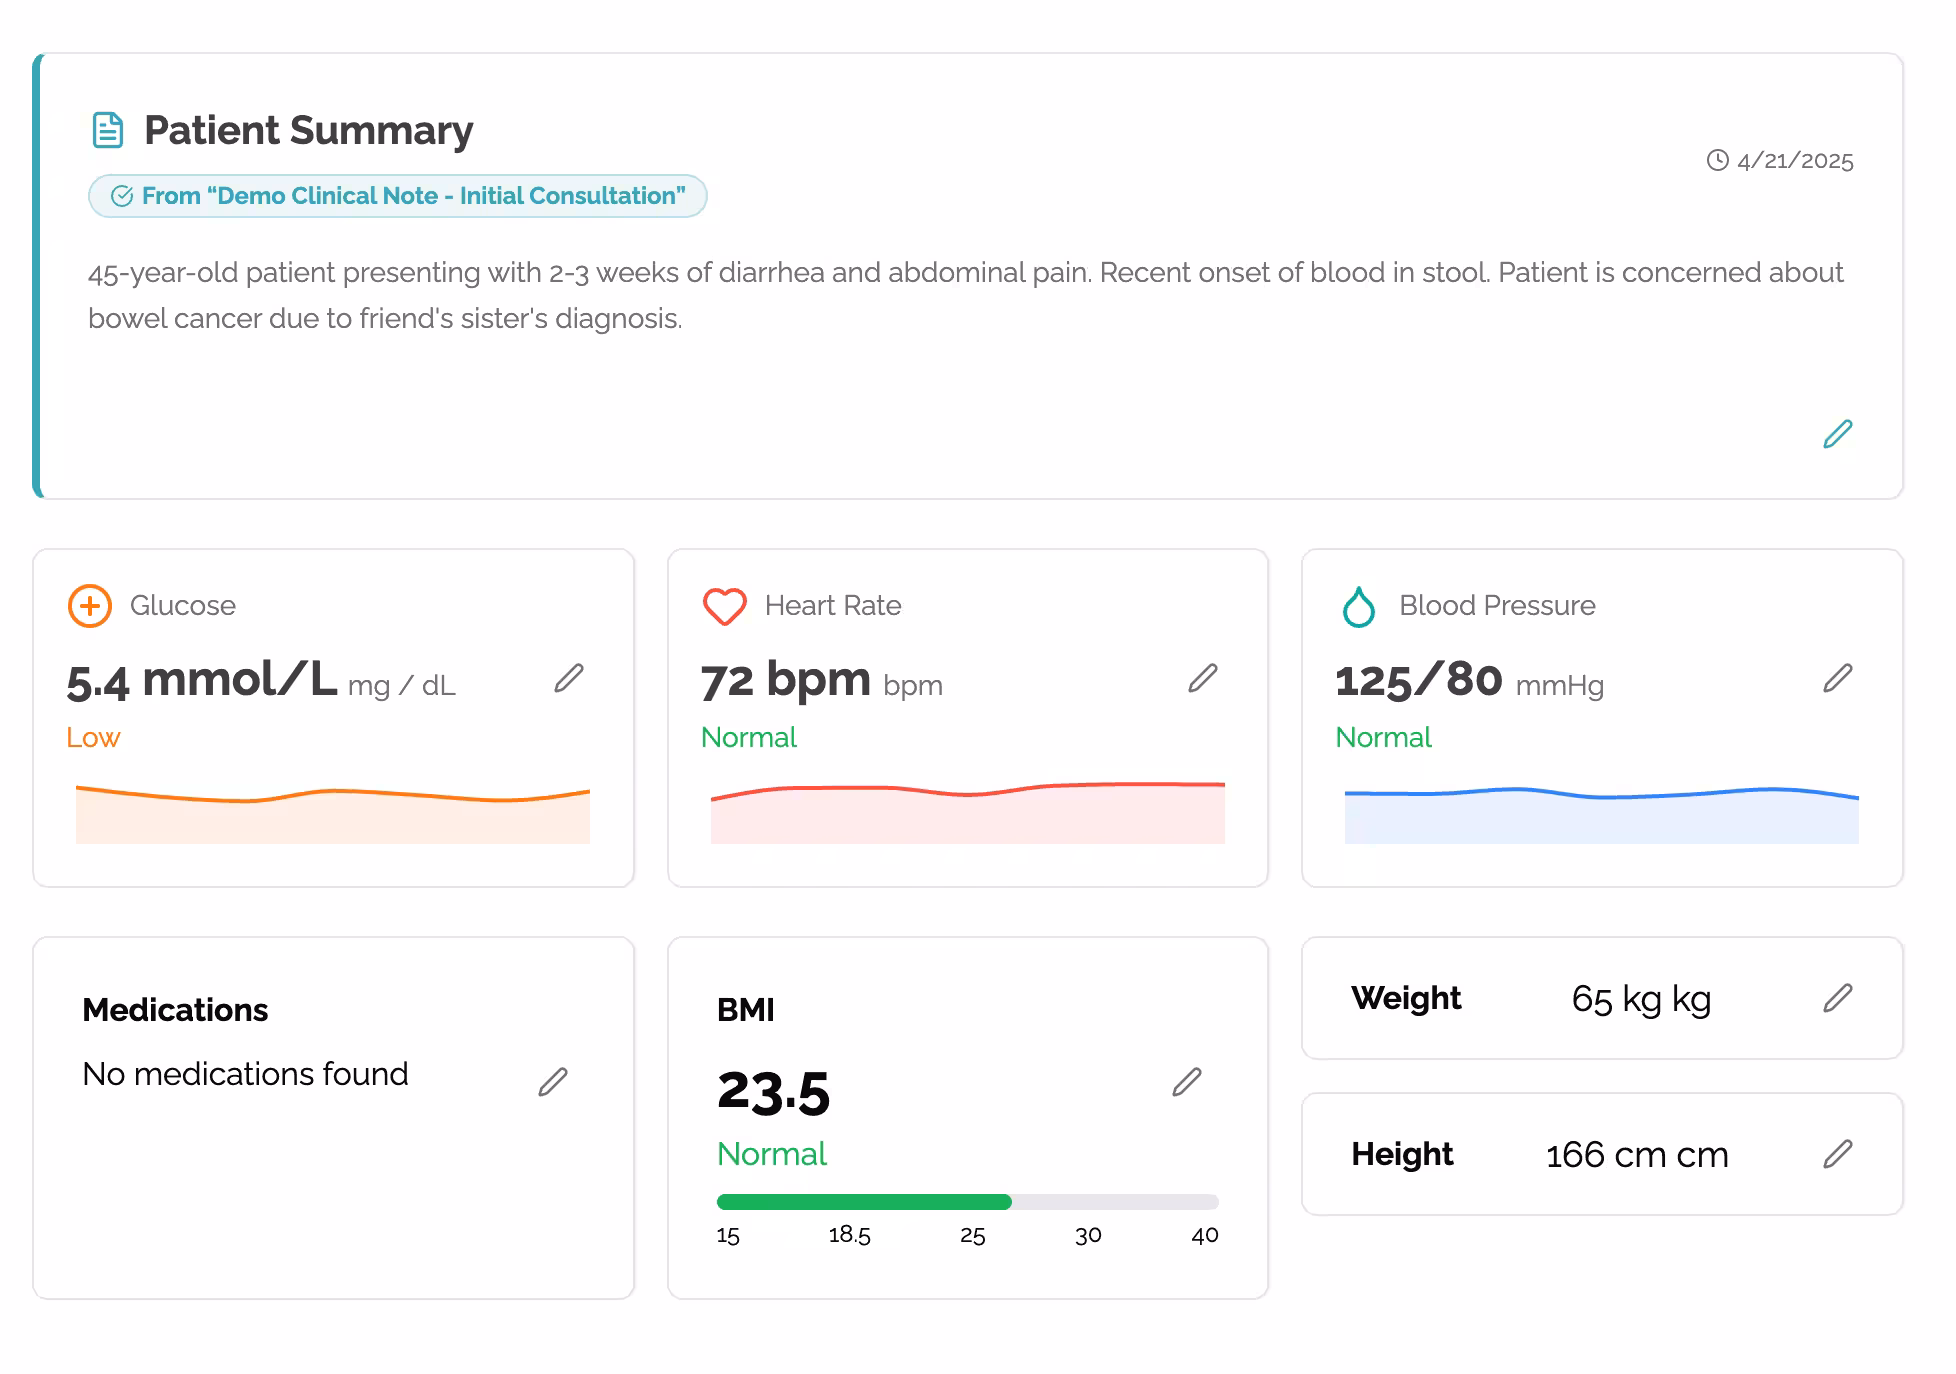Click the Glucose trend chart
Viewport: 1956px width, 1374px height.
[333, 814]
